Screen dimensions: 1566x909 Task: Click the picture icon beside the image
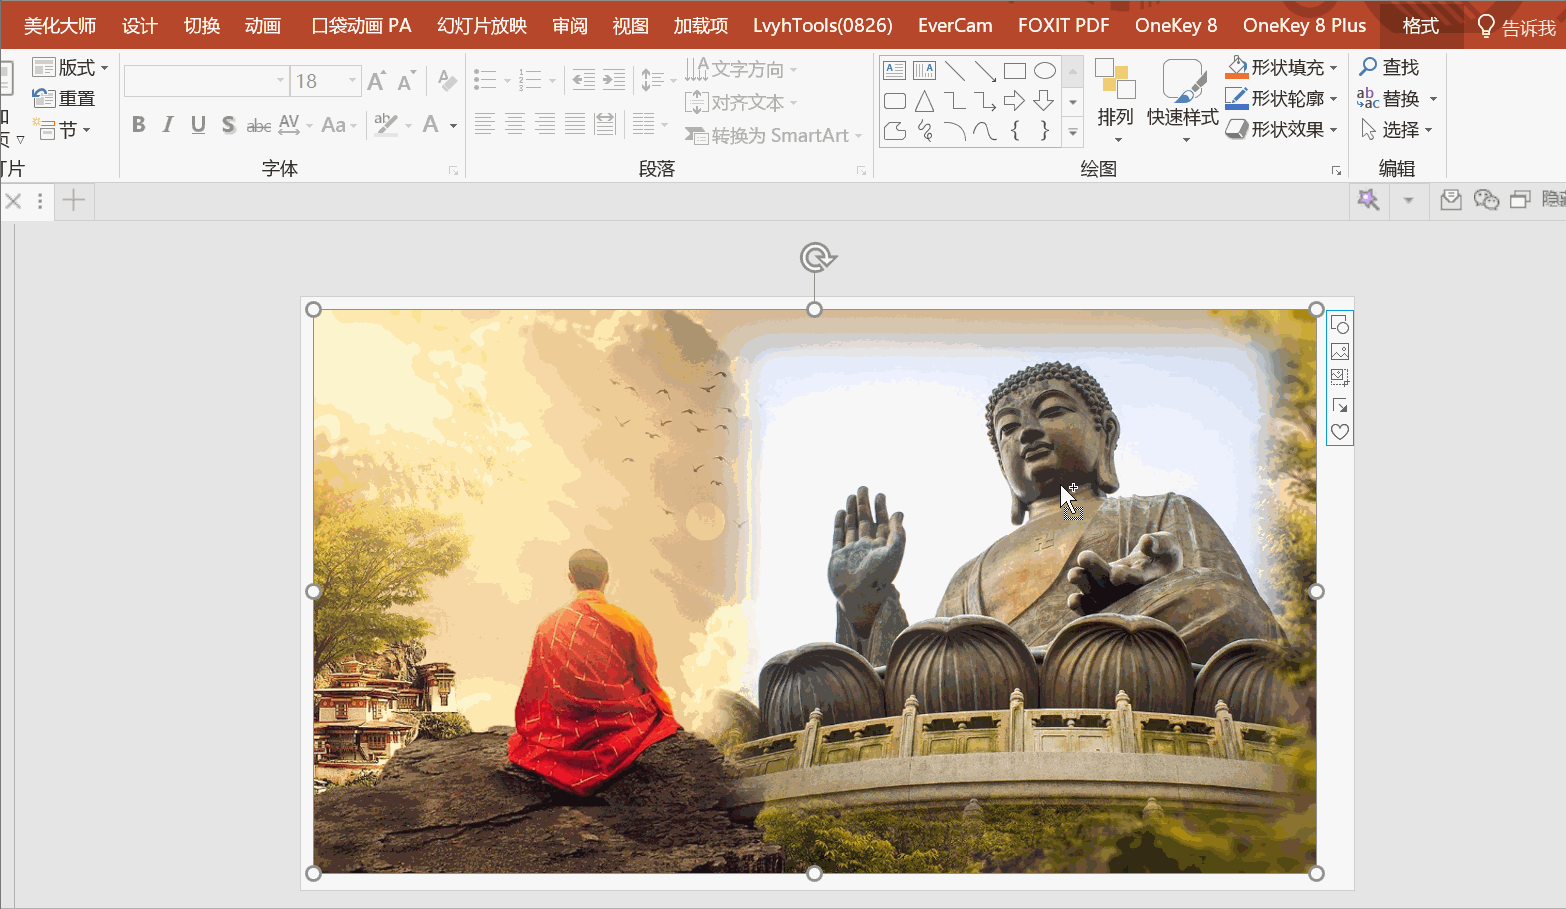pos(1340,352)
